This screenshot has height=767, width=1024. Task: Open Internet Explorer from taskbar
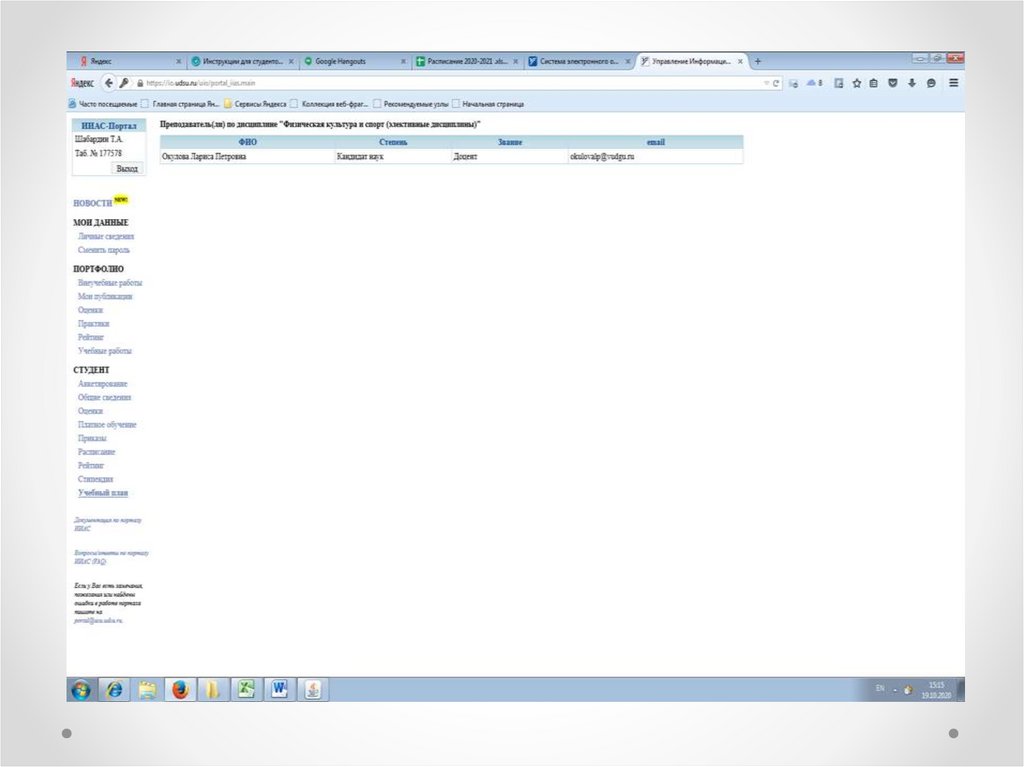[x=114, y=690]
